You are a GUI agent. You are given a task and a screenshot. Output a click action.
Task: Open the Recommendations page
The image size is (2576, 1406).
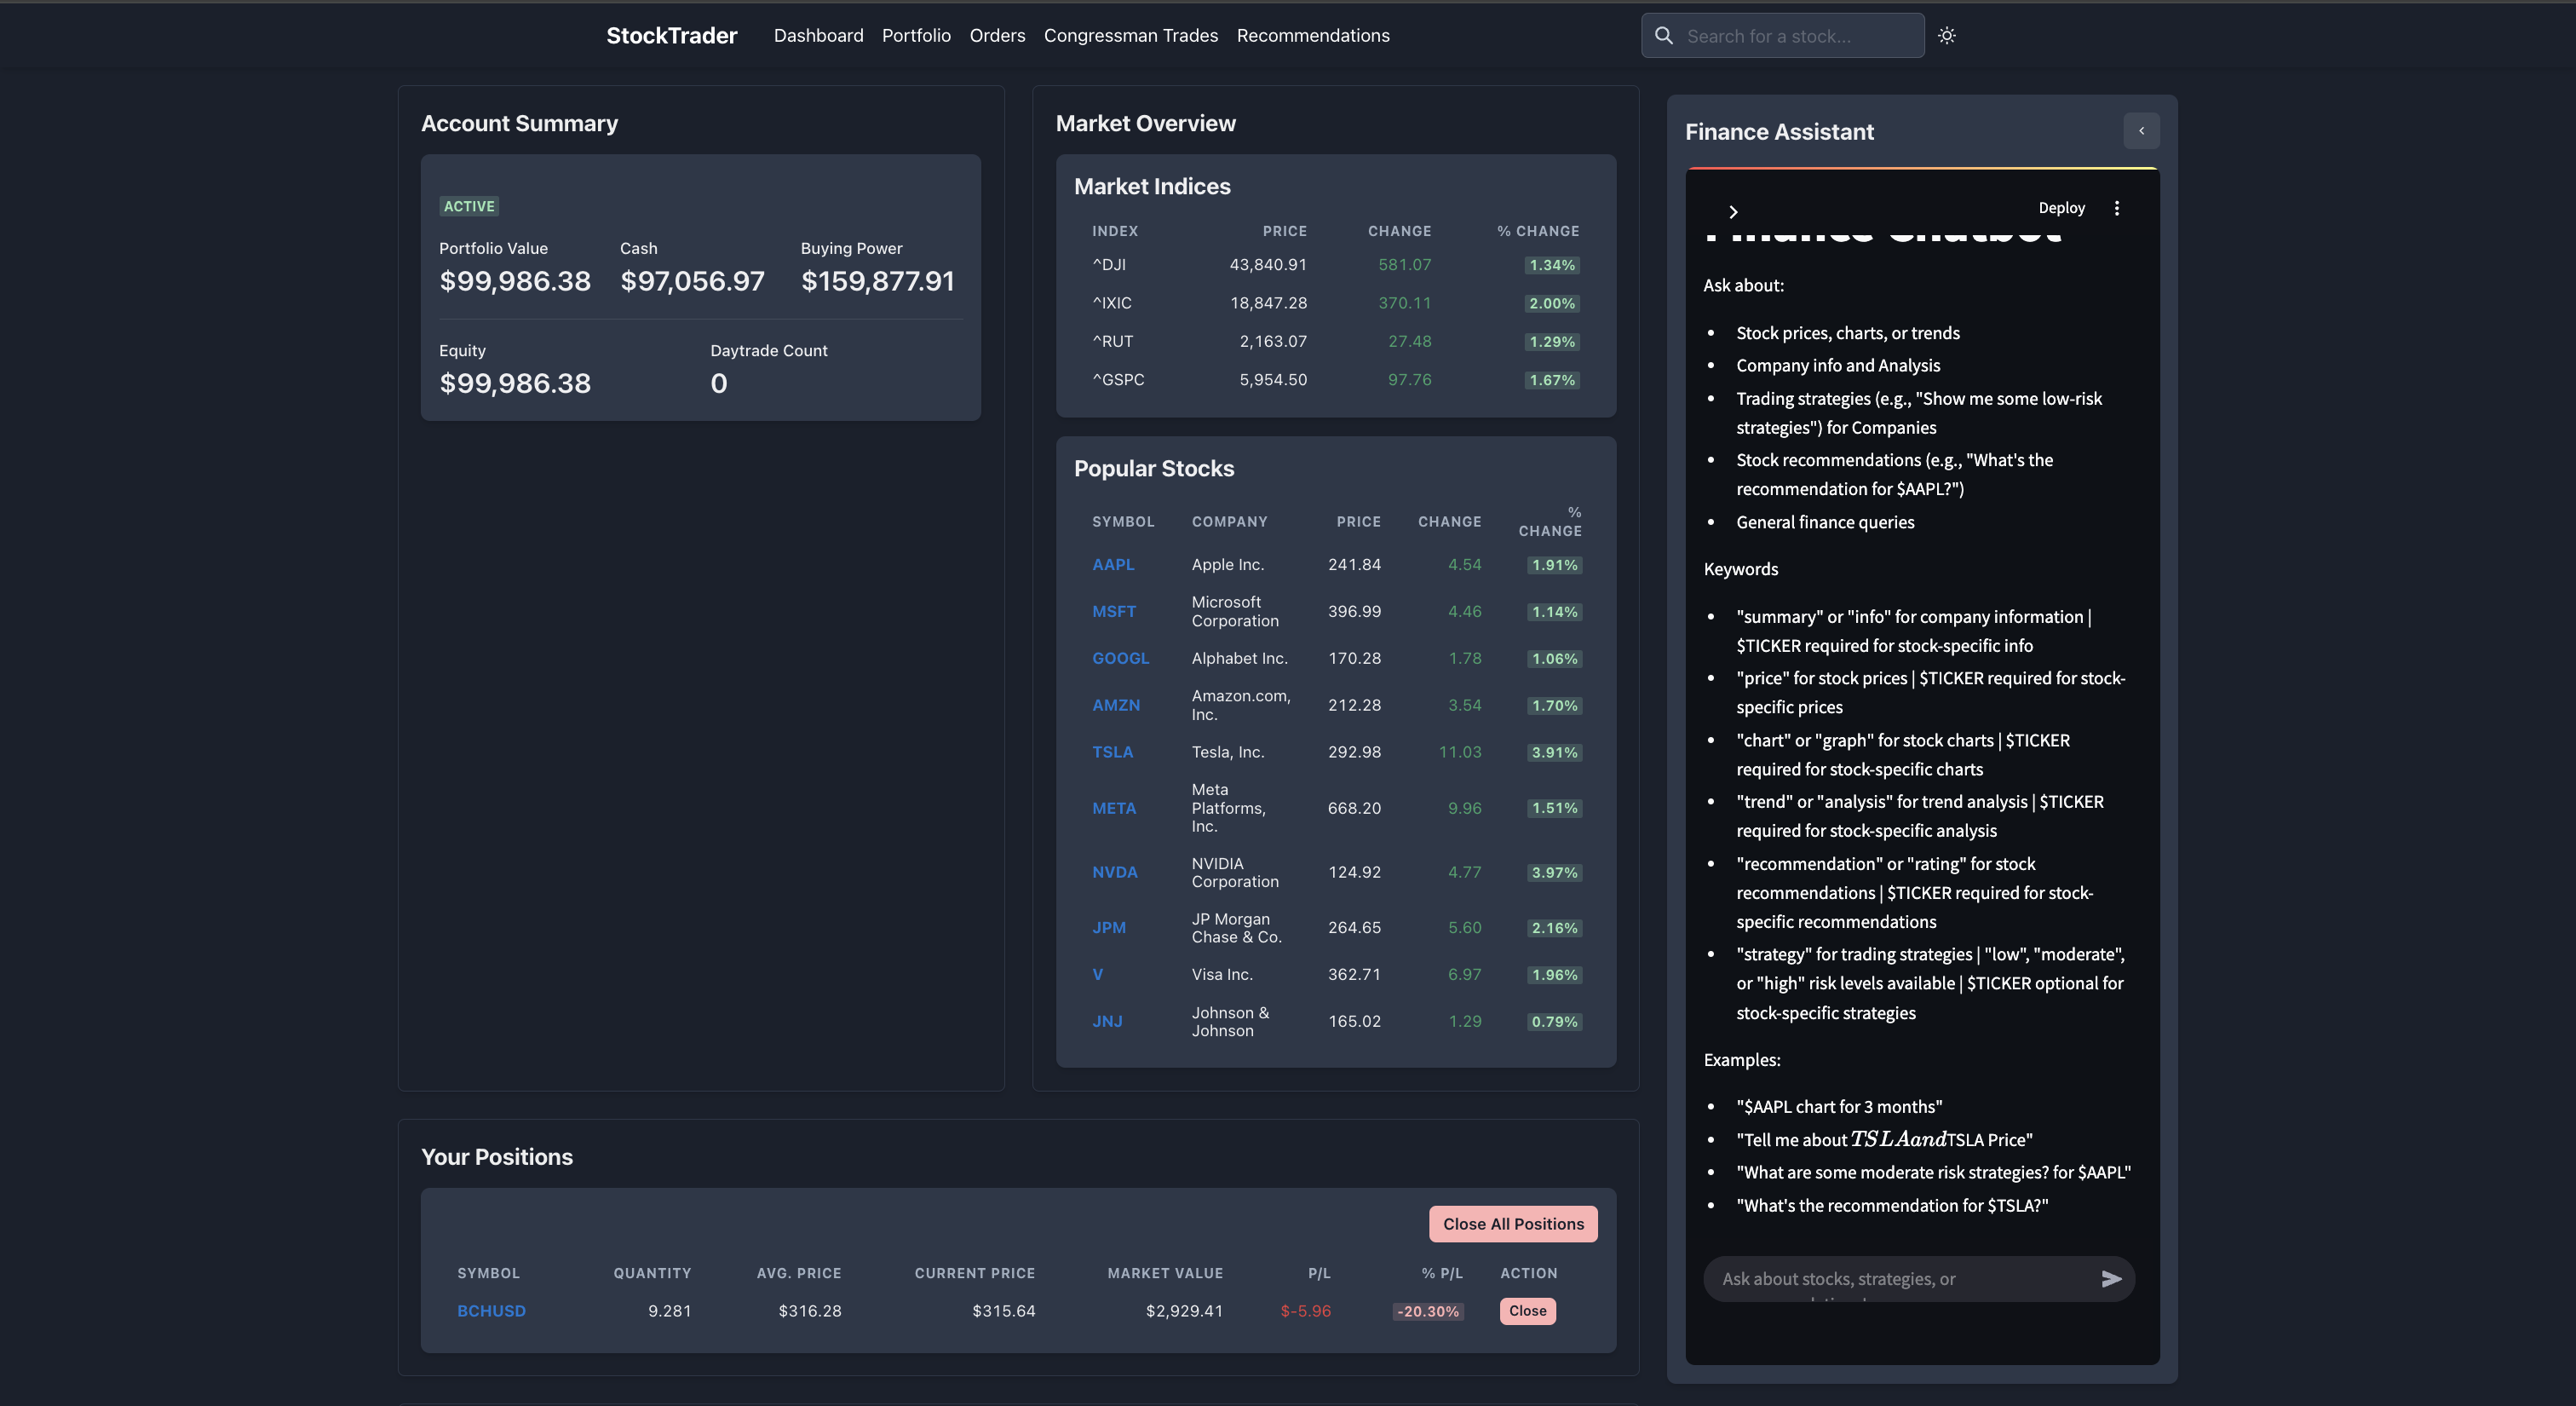click(1312, 36)
